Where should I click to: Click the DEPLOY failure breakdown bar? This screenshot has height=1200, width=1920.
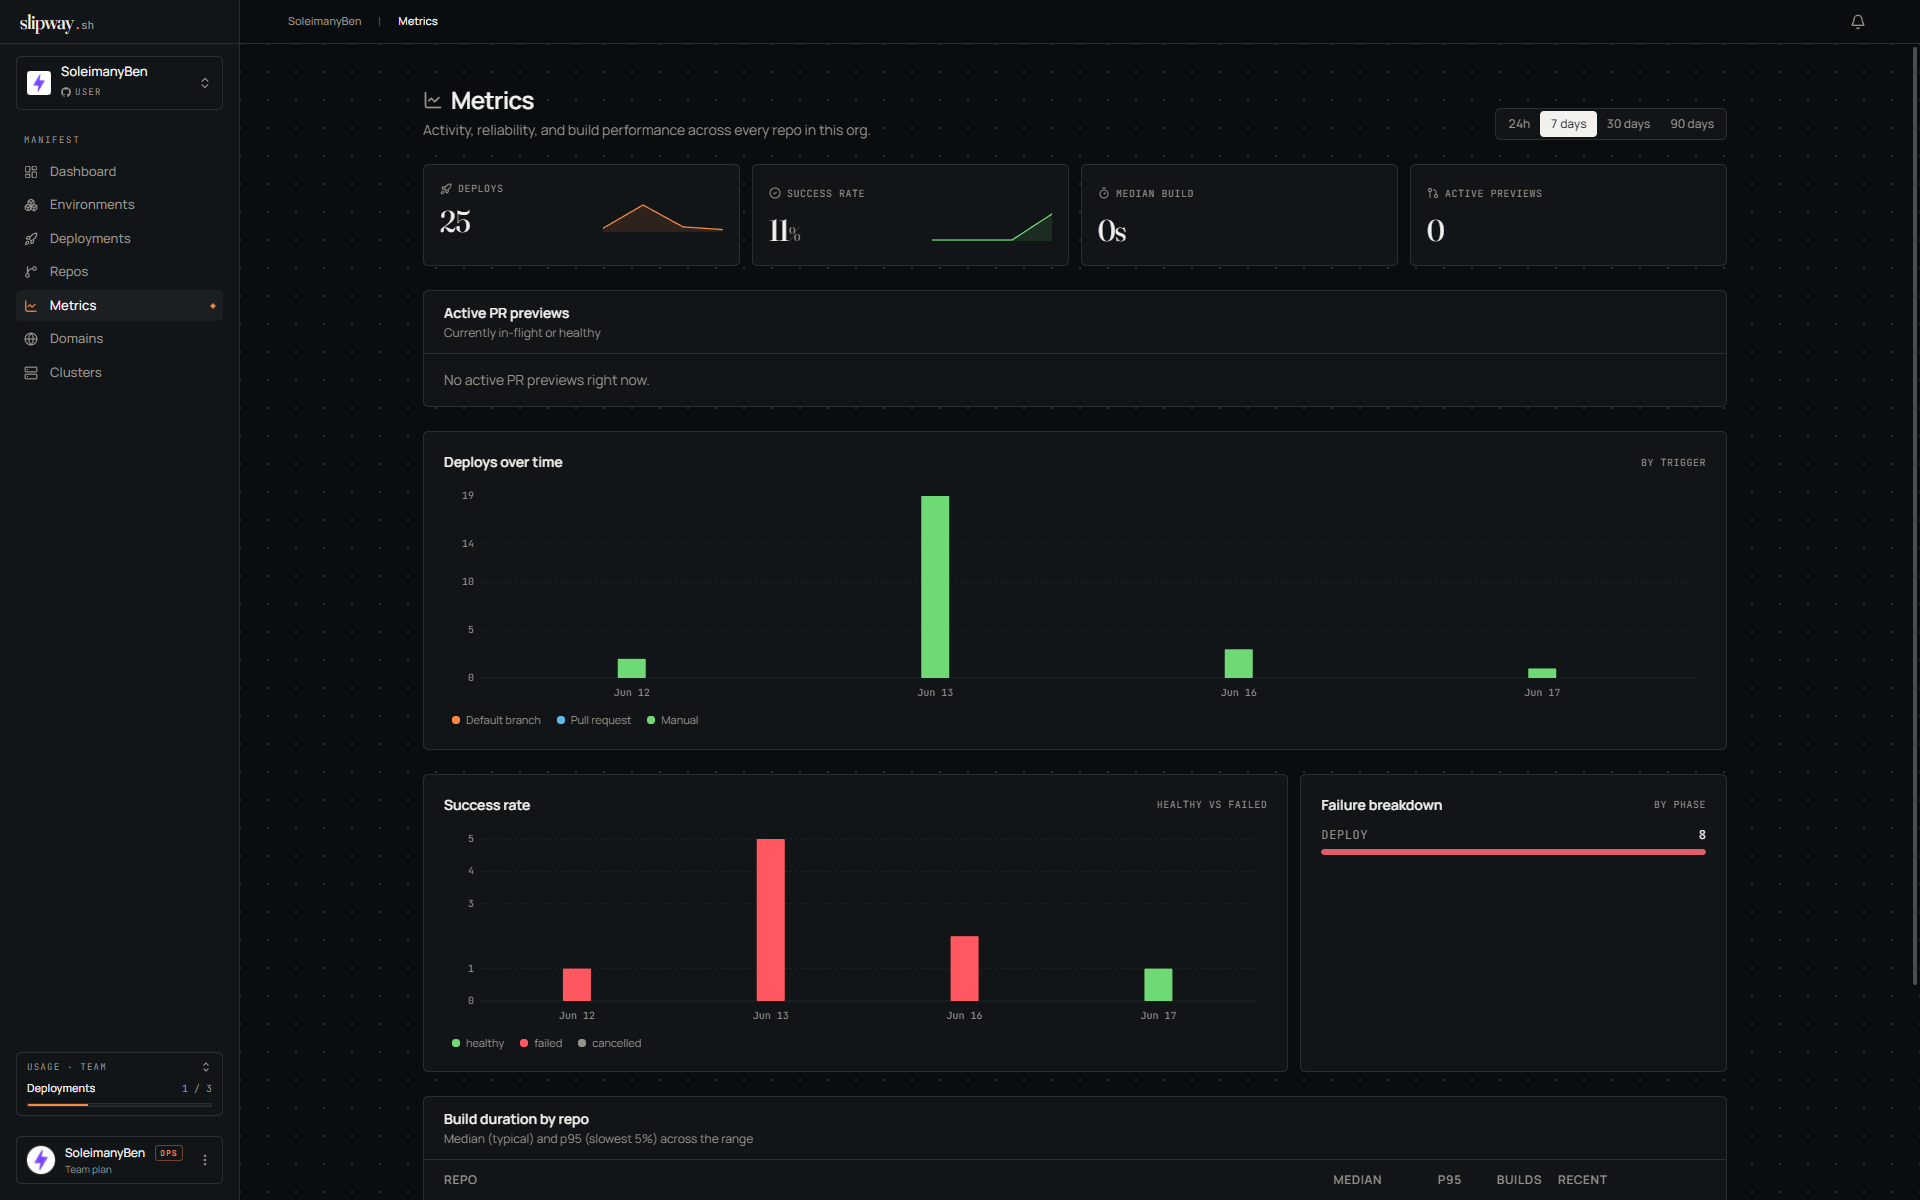1513,852
